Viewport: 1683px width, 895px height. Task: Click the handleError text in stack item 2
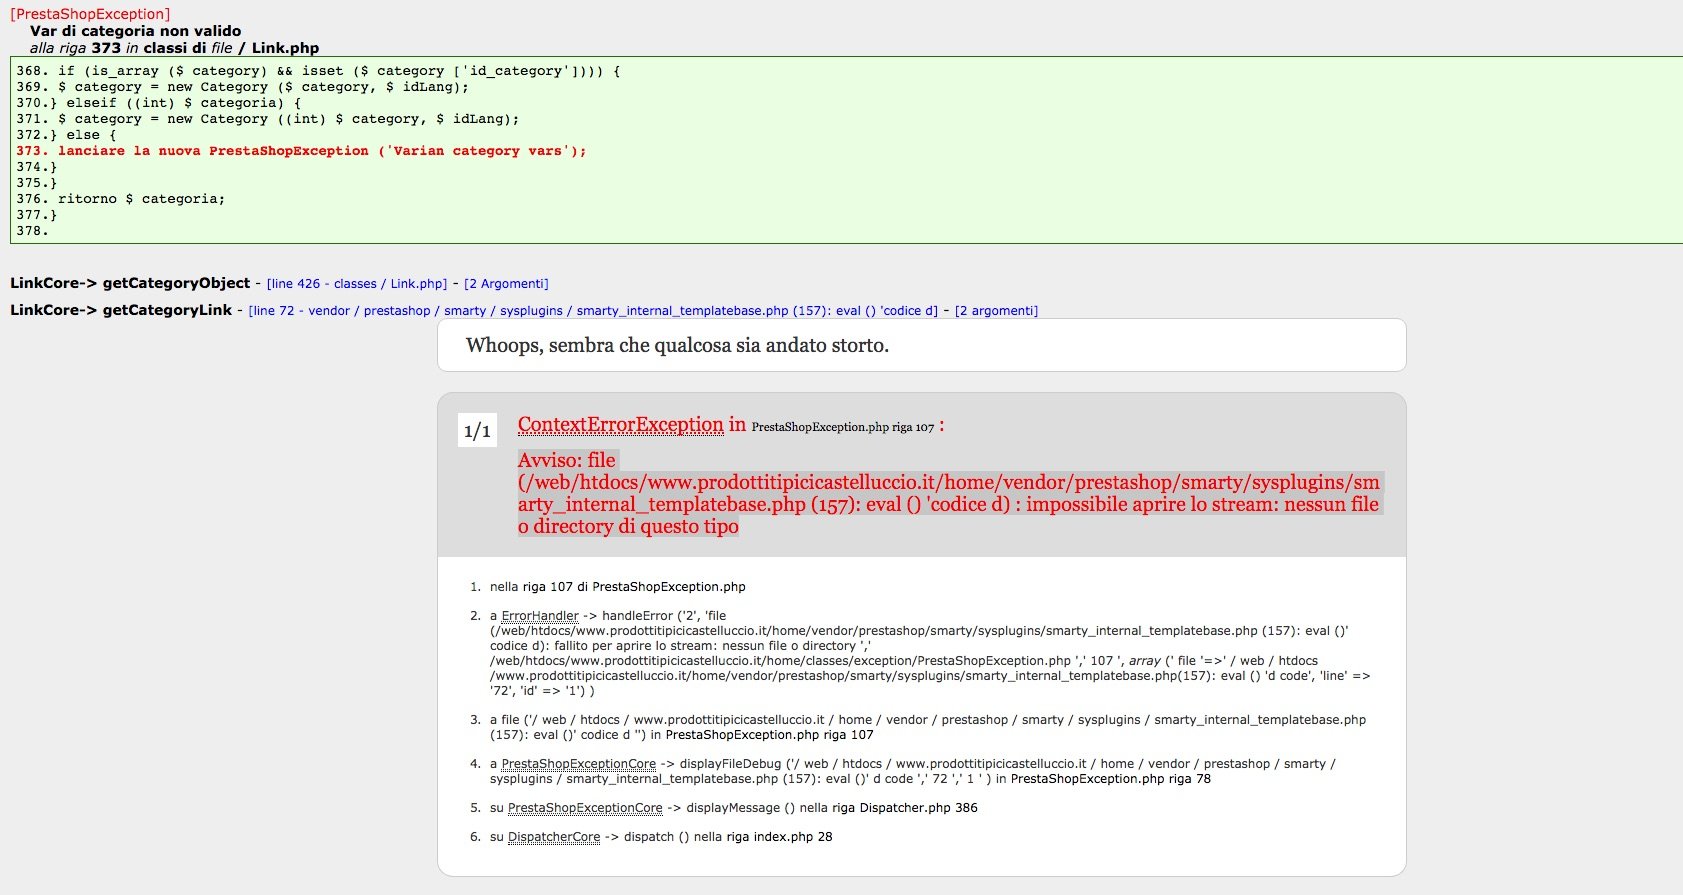point(637,616)
